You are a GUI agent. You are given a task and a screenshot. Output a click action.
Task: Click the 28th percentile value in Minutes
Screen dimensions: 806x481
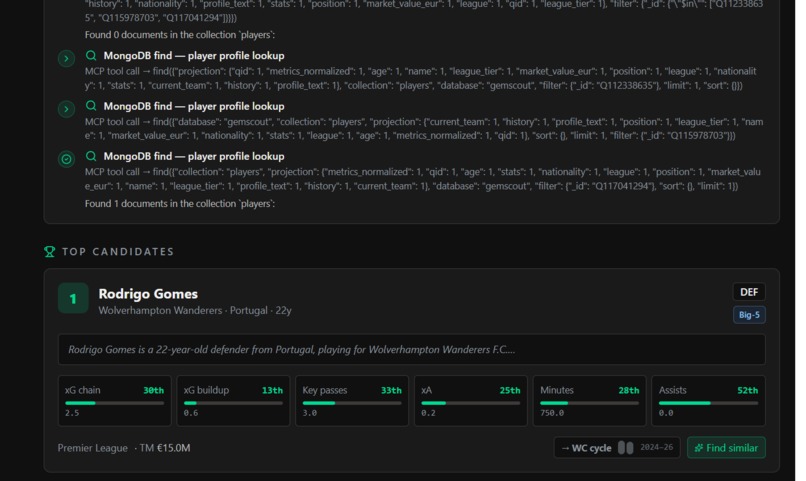[x=629, y=391]
